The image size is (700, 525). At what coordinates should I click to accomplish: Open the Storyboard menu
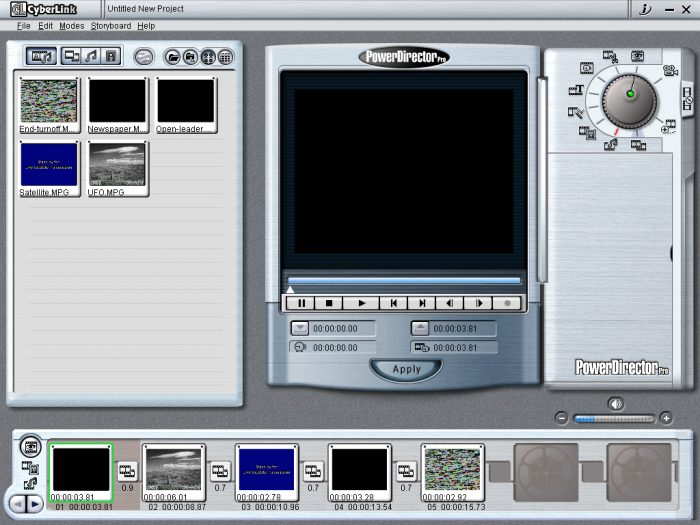click(x=110, y=26)
